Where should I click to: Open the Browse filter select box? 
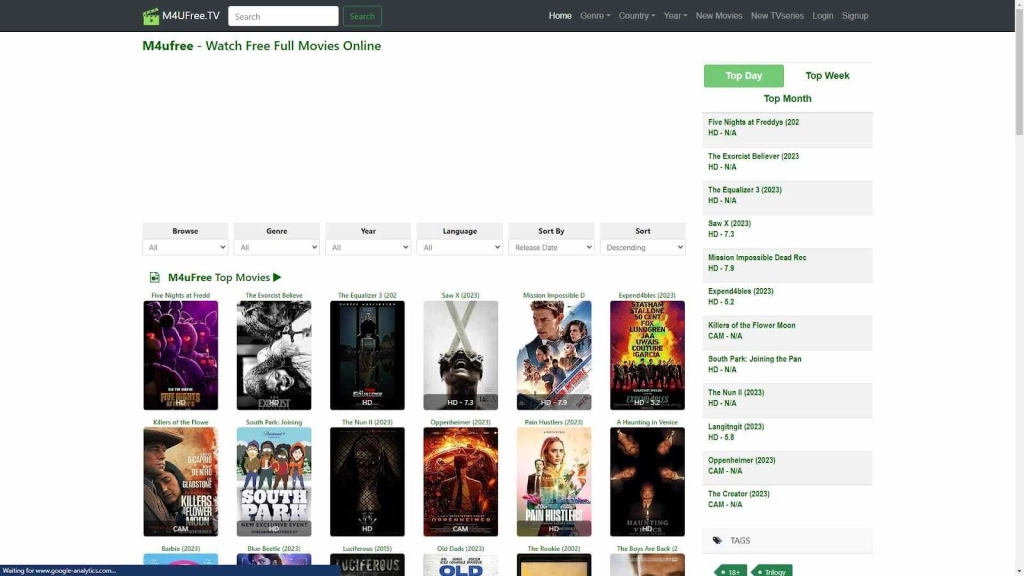tap(185, 248)
